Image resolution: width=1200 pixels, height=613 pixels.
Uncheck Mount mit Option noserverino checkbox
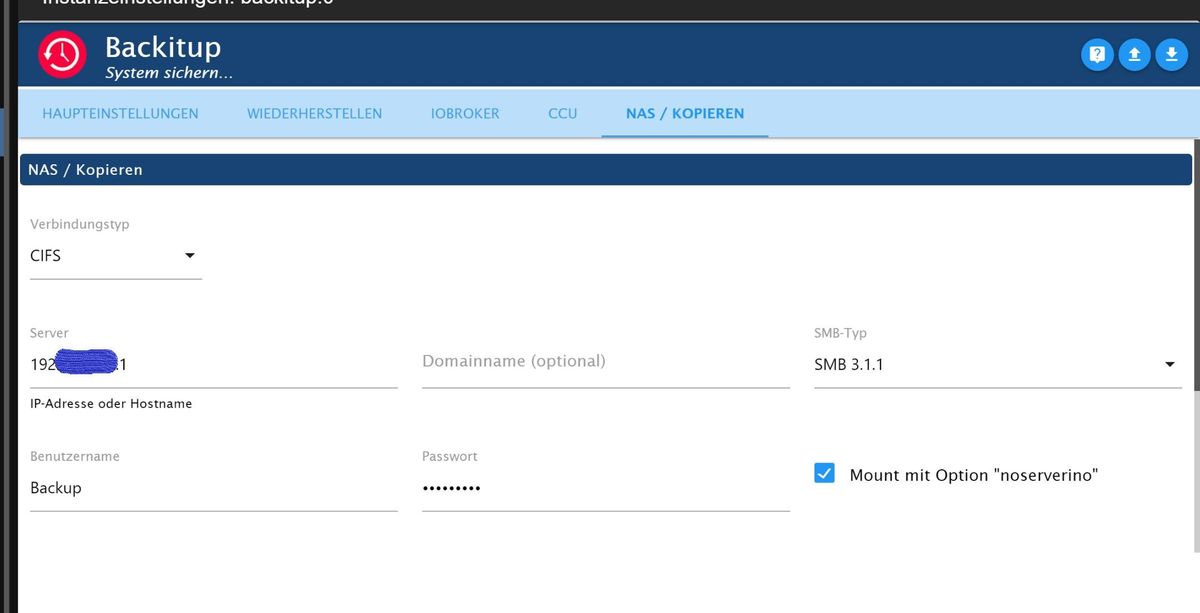(x=824, y=474)
